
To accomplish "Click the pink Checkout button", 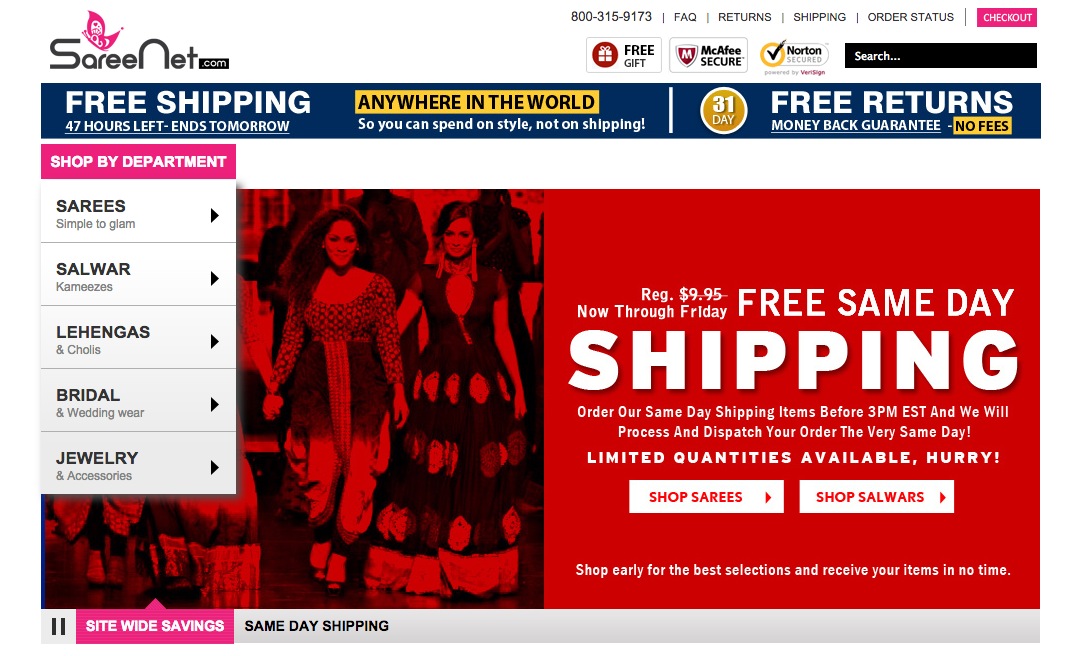I will coord(1007,17).
